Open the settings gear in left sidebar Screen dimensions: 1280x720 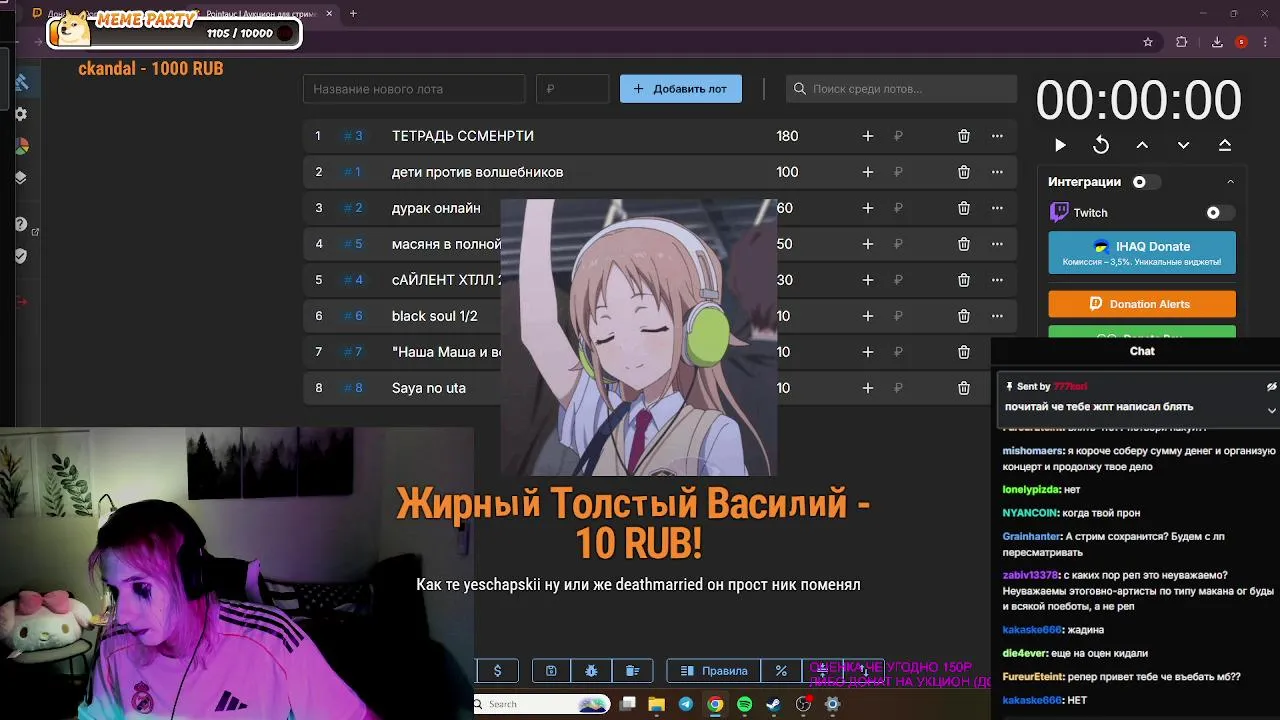click(21, 114)
